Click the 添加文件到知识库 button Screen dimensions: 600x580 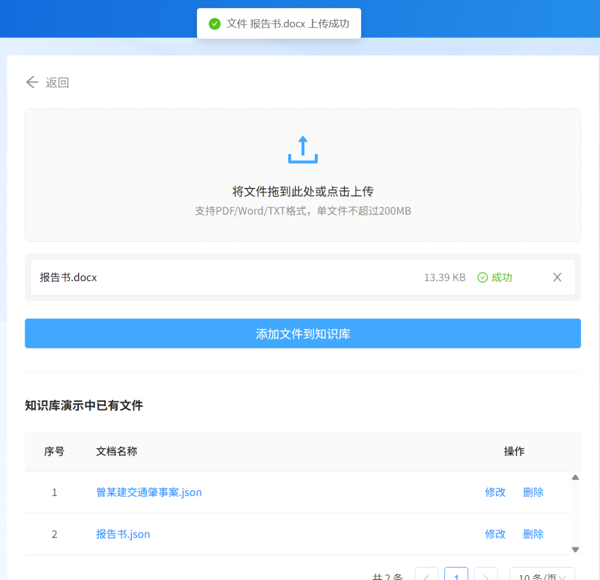pyautogui.click(x=303, y=334)
